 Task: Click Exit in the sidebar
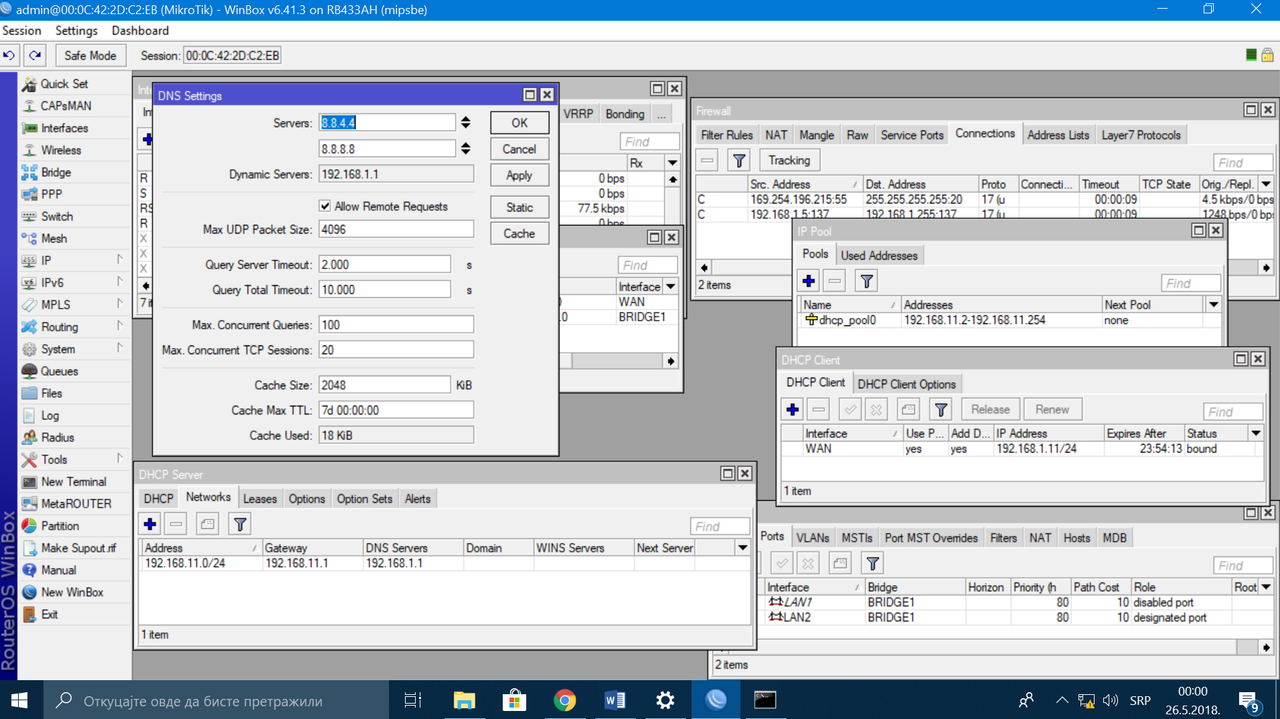coord(49,614)
